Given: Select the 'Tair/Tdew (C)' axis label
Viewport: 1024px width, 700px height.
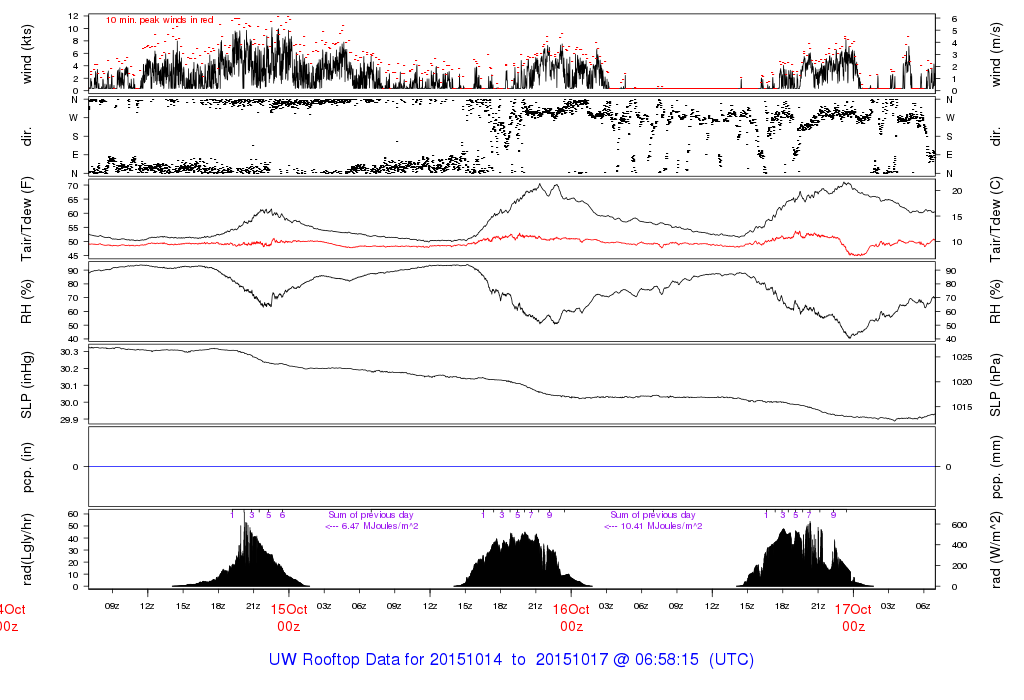Looking at the screenshot, I should coord(995,219).
